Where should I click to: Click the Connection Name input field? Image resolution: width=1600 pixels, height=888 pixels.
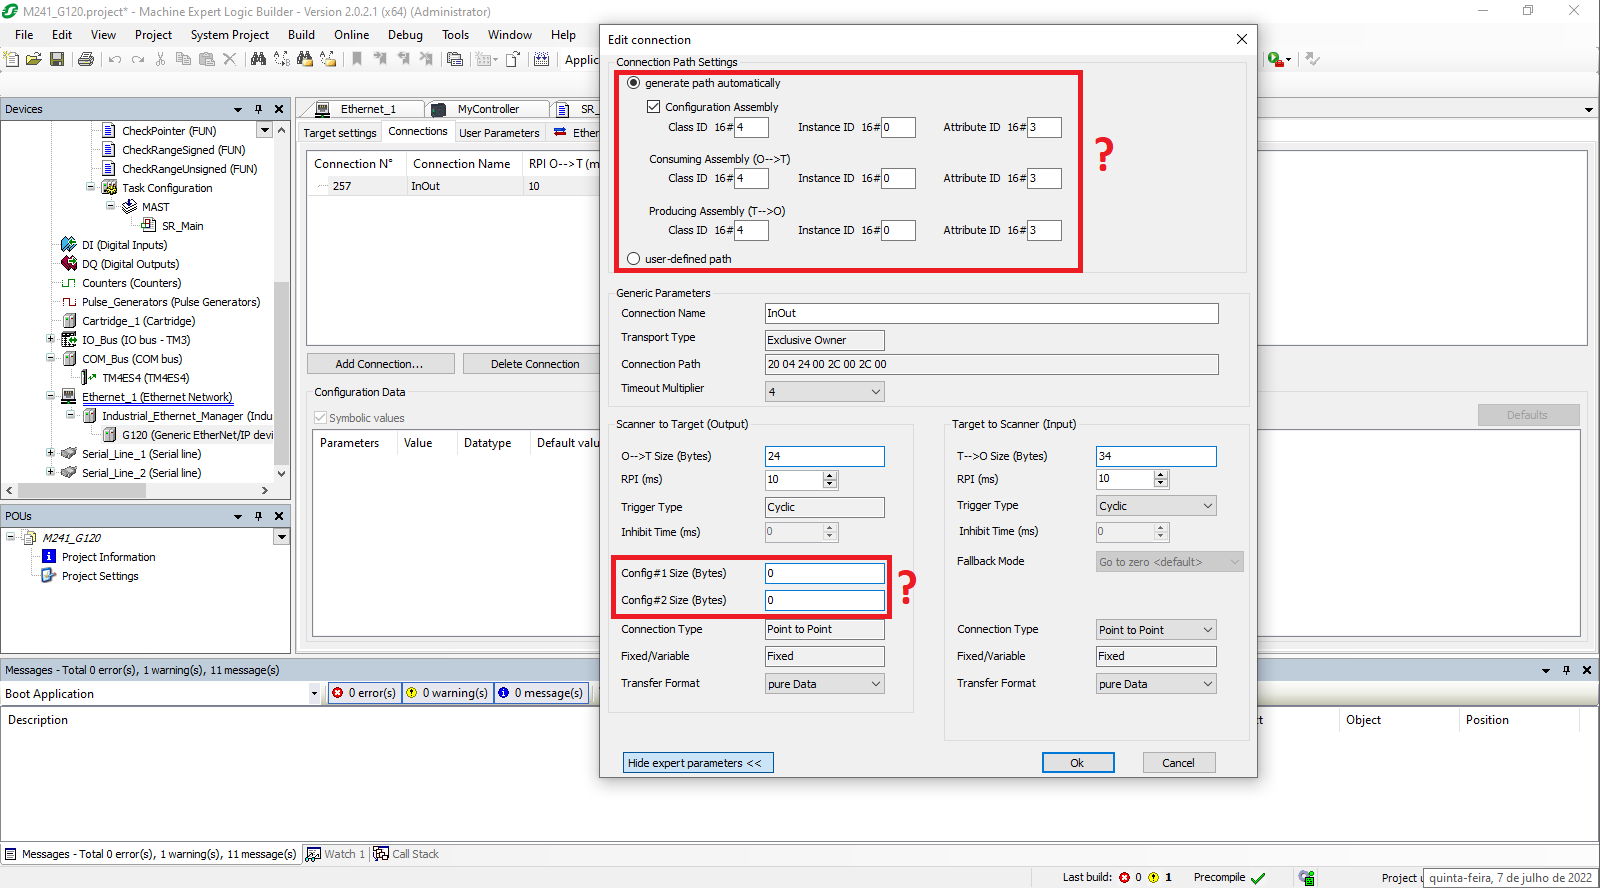(990, 314)
